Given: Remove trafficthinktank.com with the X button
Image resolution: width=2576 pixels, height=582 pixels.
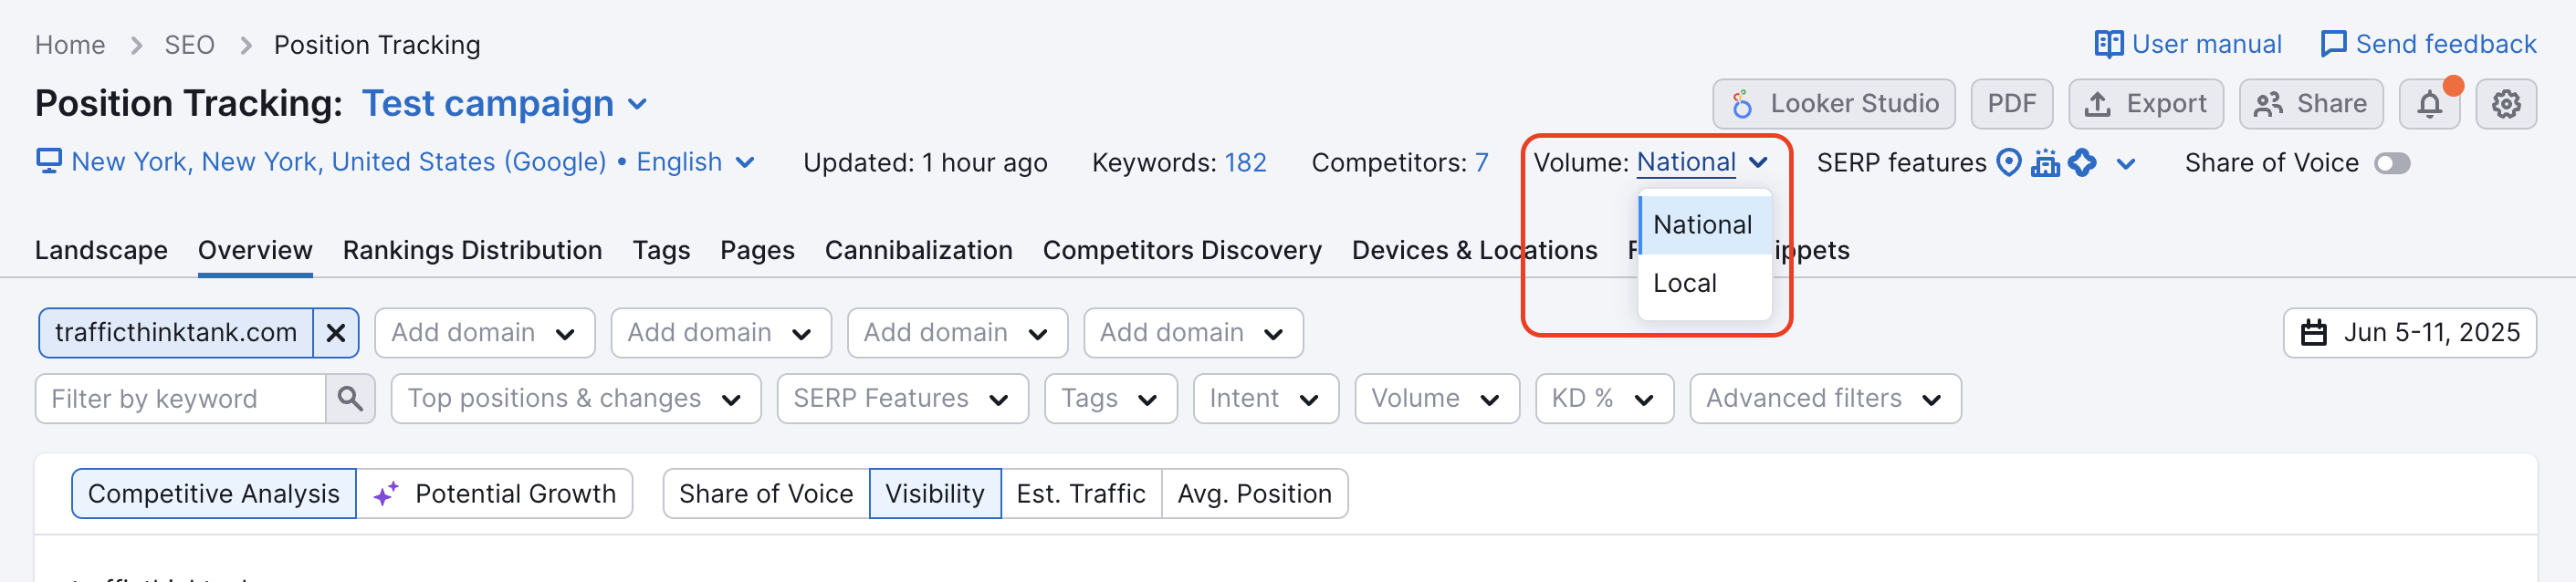Looking at the screenshot, I should (336, 332).
